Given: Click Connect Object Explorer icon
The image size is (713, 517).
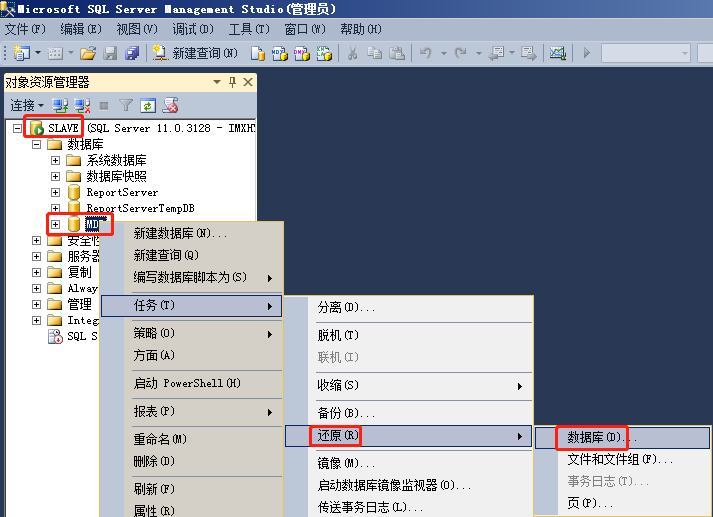Looking at the screenshot, I should click(60, 105).
